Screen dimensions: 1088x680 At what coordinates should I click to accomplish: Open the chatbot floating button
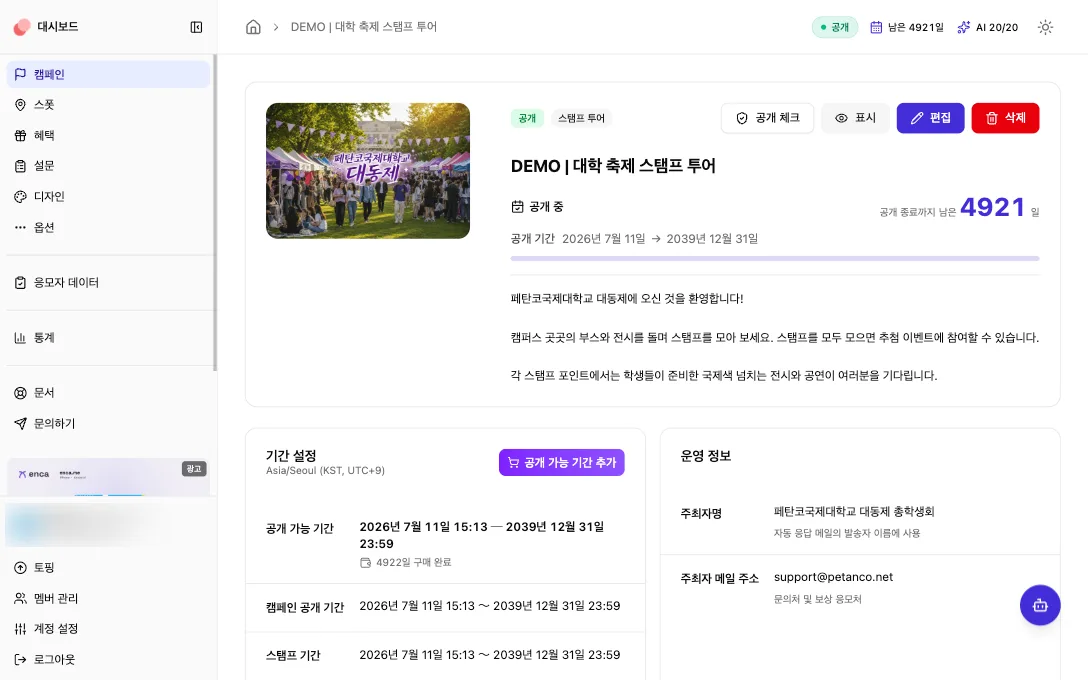coord(1039,605)
